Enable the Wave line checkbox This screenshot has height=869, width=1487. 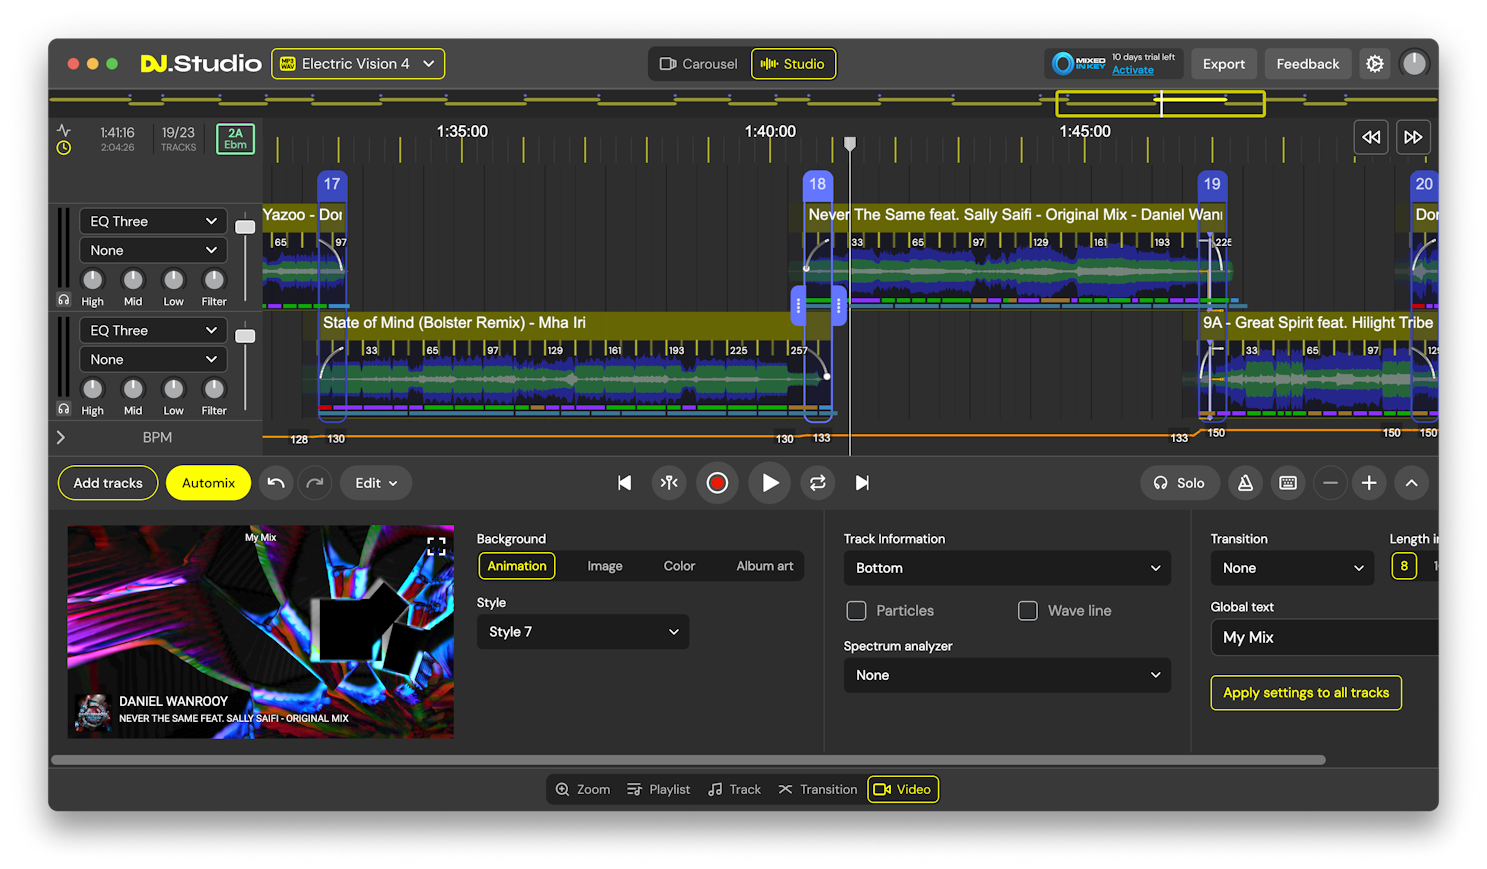(1027, 611)
